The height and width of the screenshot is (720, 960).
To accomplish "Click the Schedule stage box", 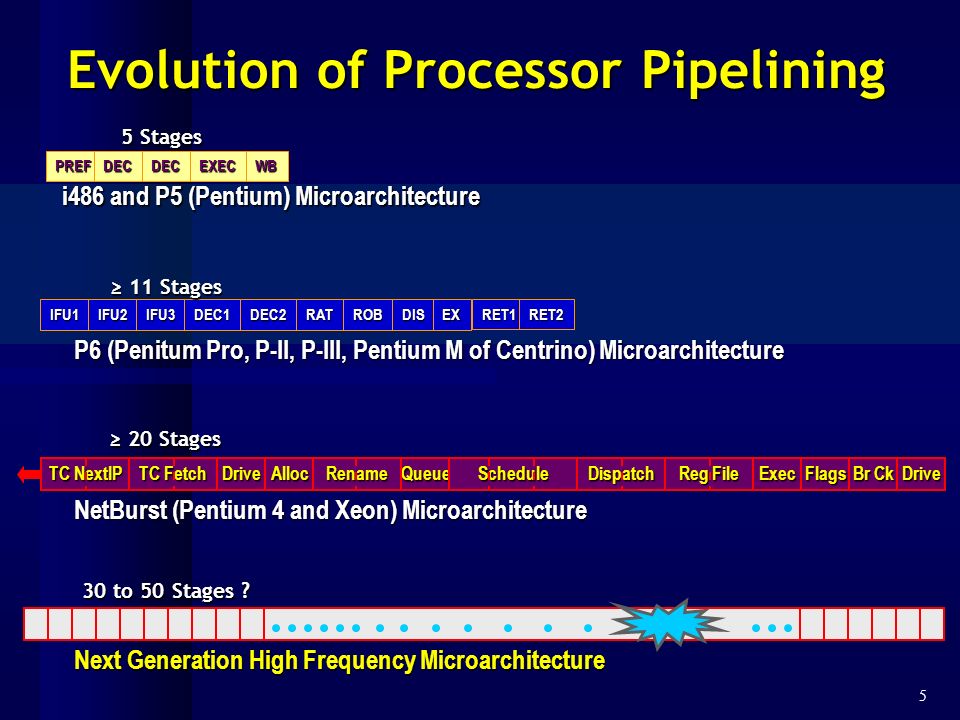I will 513,474.
